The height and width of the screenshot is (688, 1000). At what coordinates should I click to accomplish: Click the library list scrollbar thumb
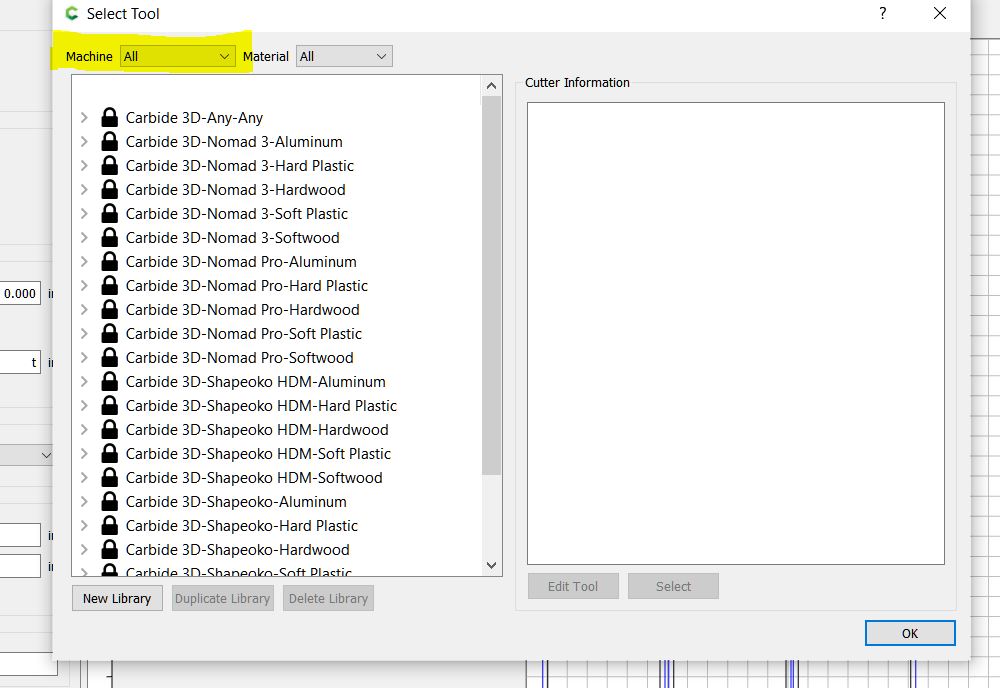pos(492,285)
